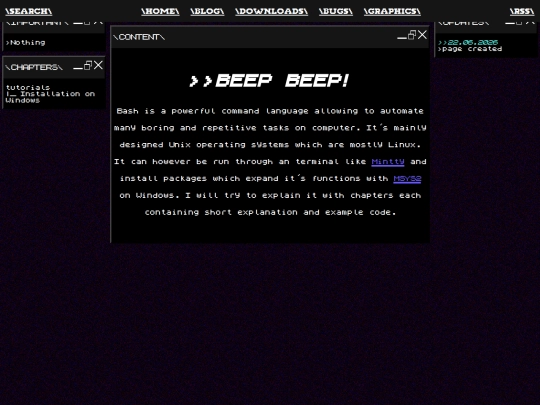
Task: Select the 22.06.2026 update date
Action: (468, 42)
